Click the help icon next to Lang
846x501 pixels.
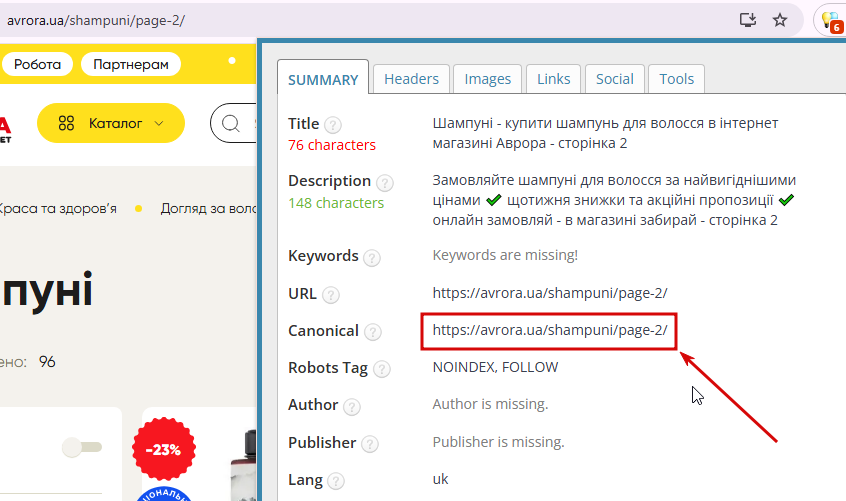pos(336,481)
